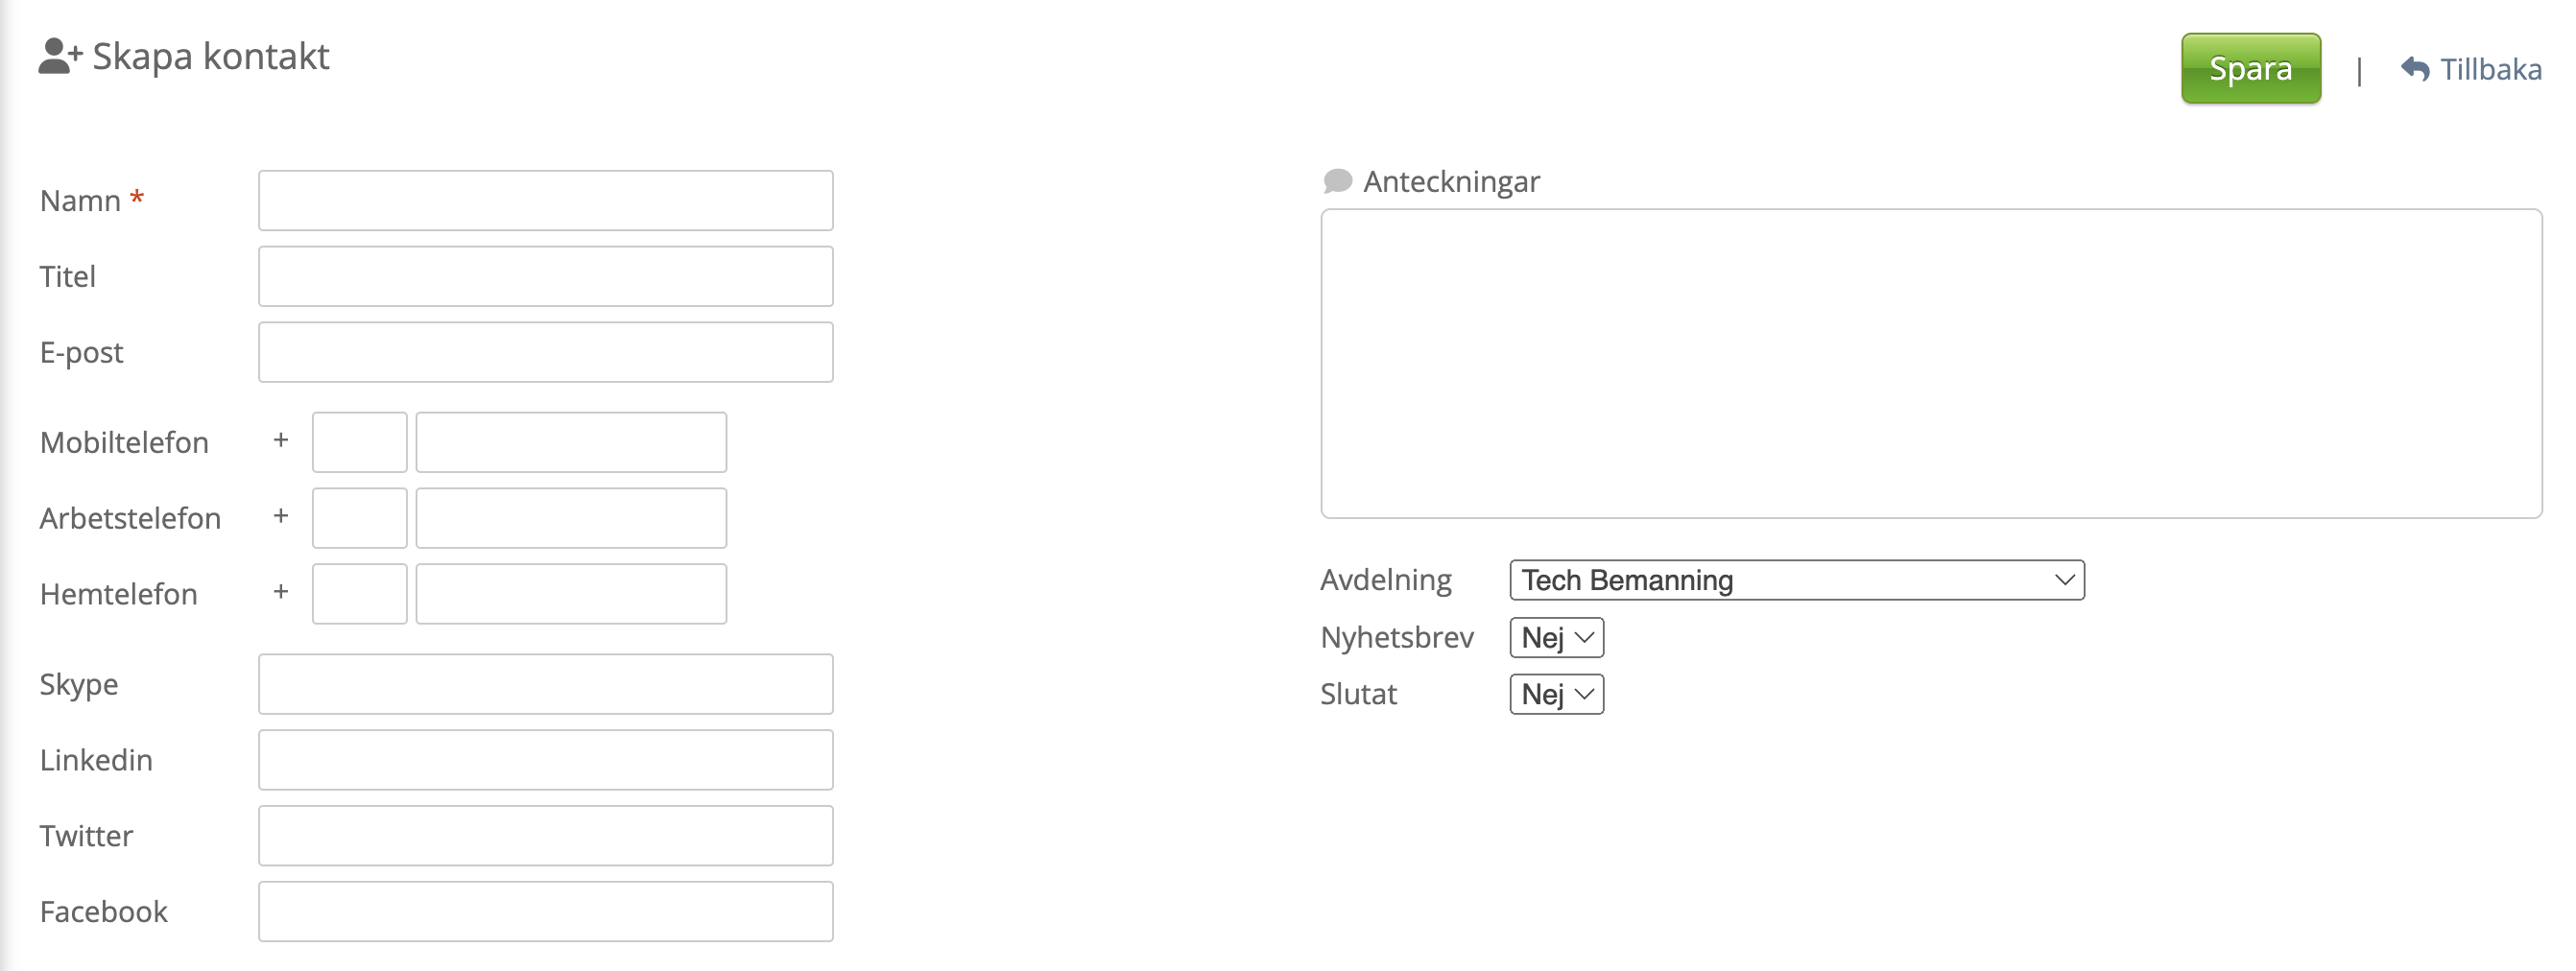This screenshot has height=971, width=2576.
Task: Click the Hemtelefon country code box
Action: [360, 594]
